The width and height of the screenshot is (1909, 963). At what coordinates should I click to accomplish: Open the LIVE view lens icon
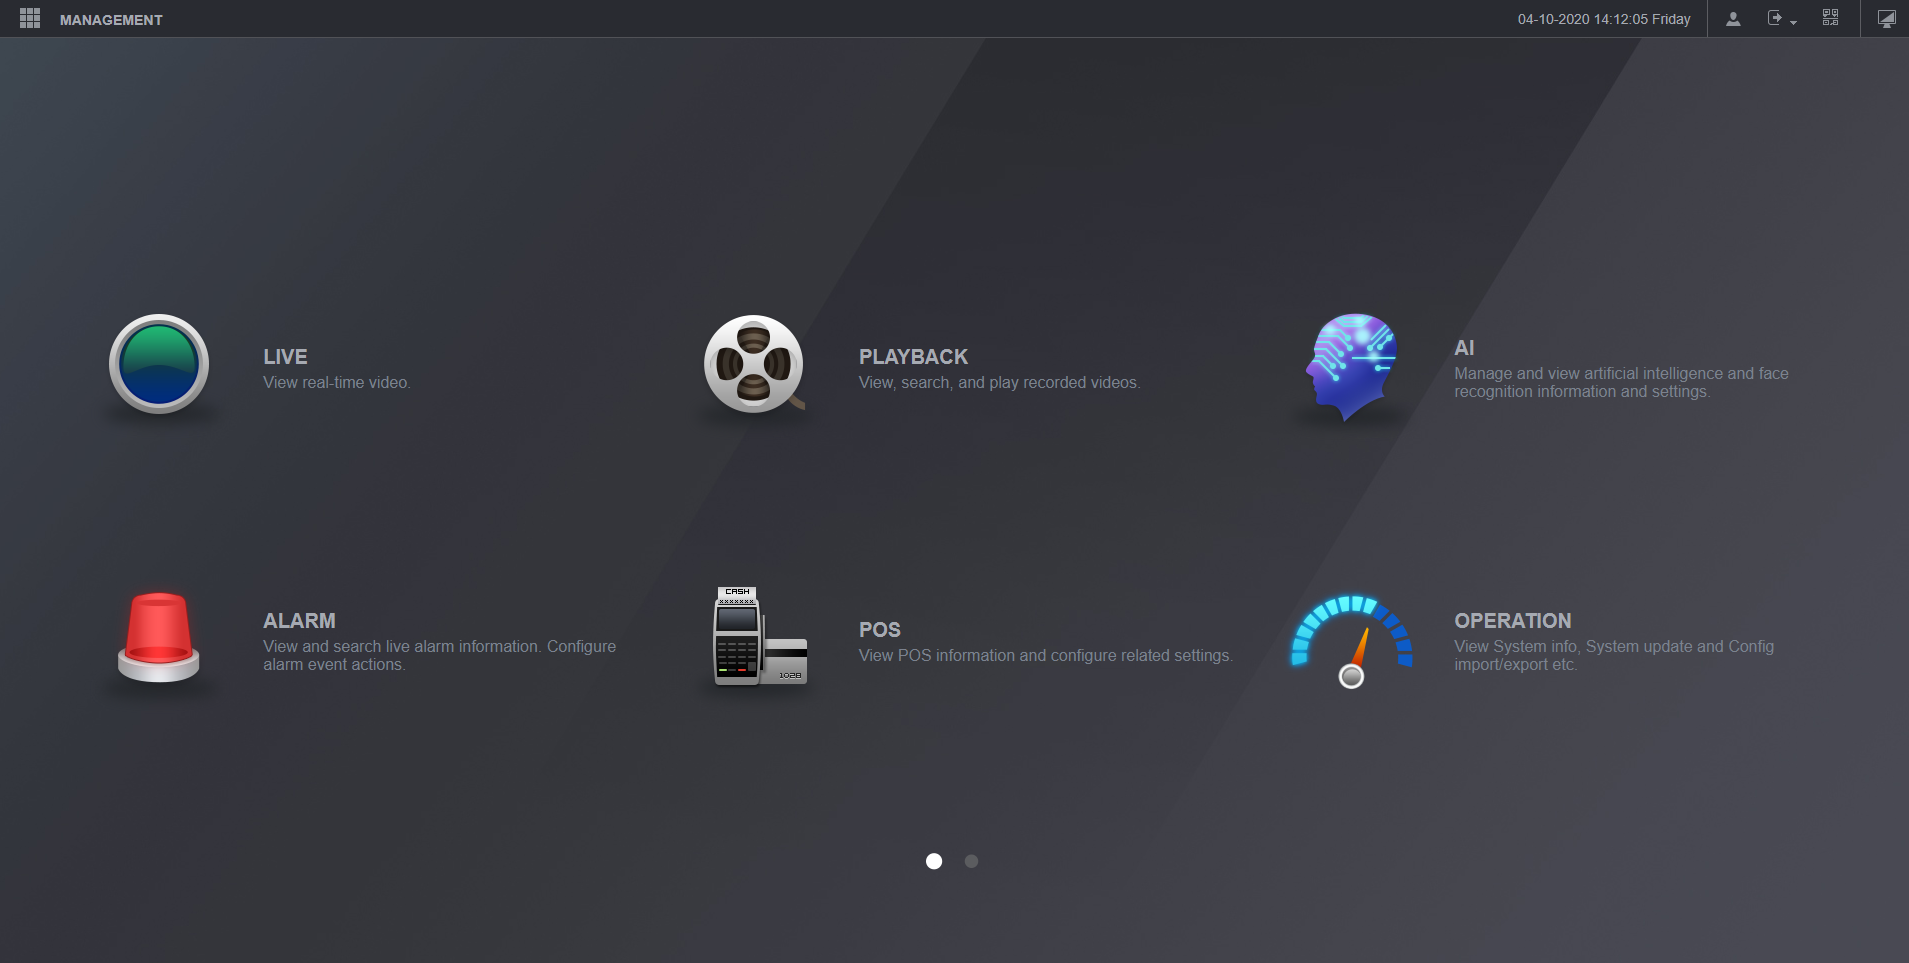(x=159, y=364)
